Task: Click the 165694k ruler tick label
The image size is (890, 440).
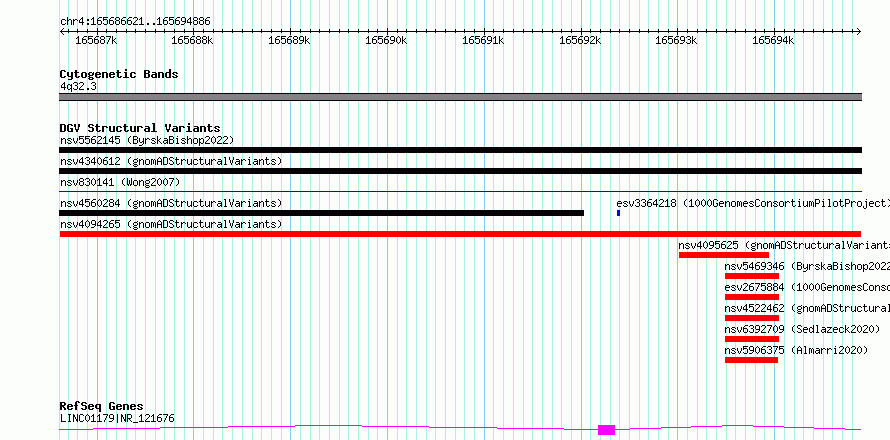Action: coord(773,40)
